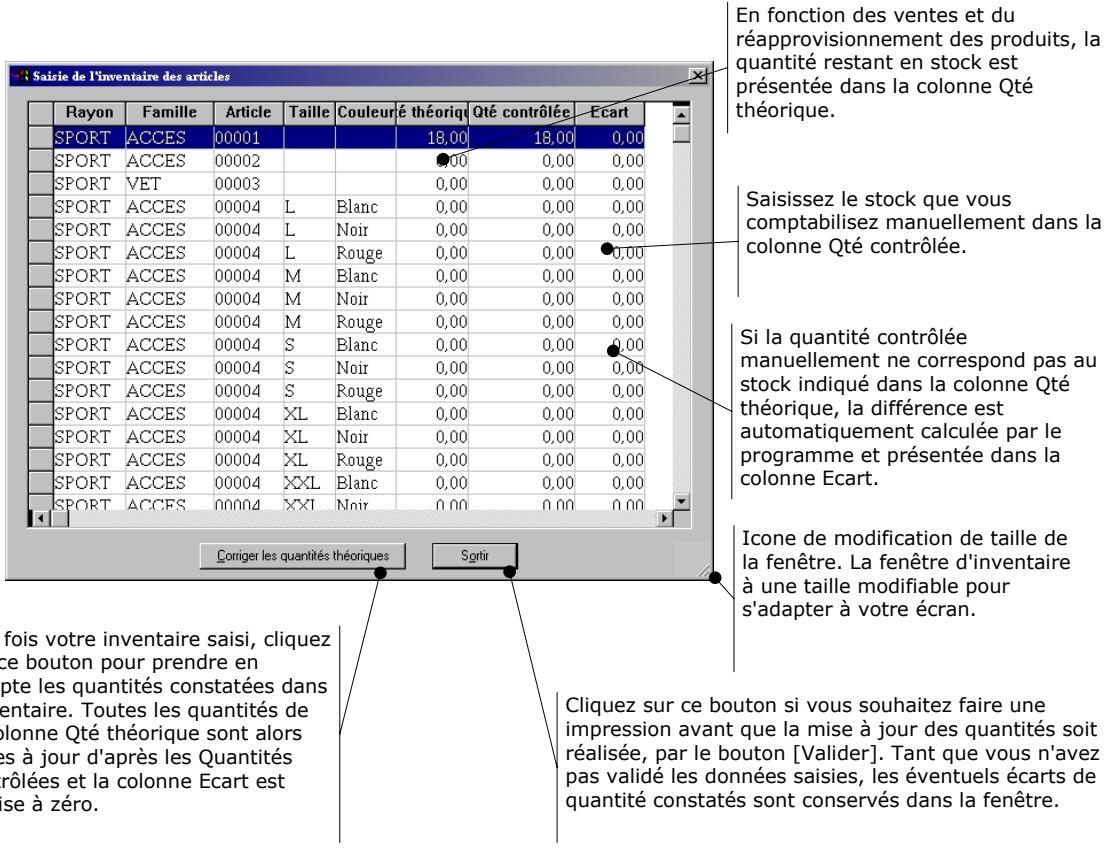This screenshot has height=851, width=1106.
Task: Click the vertical scrollbar down arrow
Action: (681, 501)
